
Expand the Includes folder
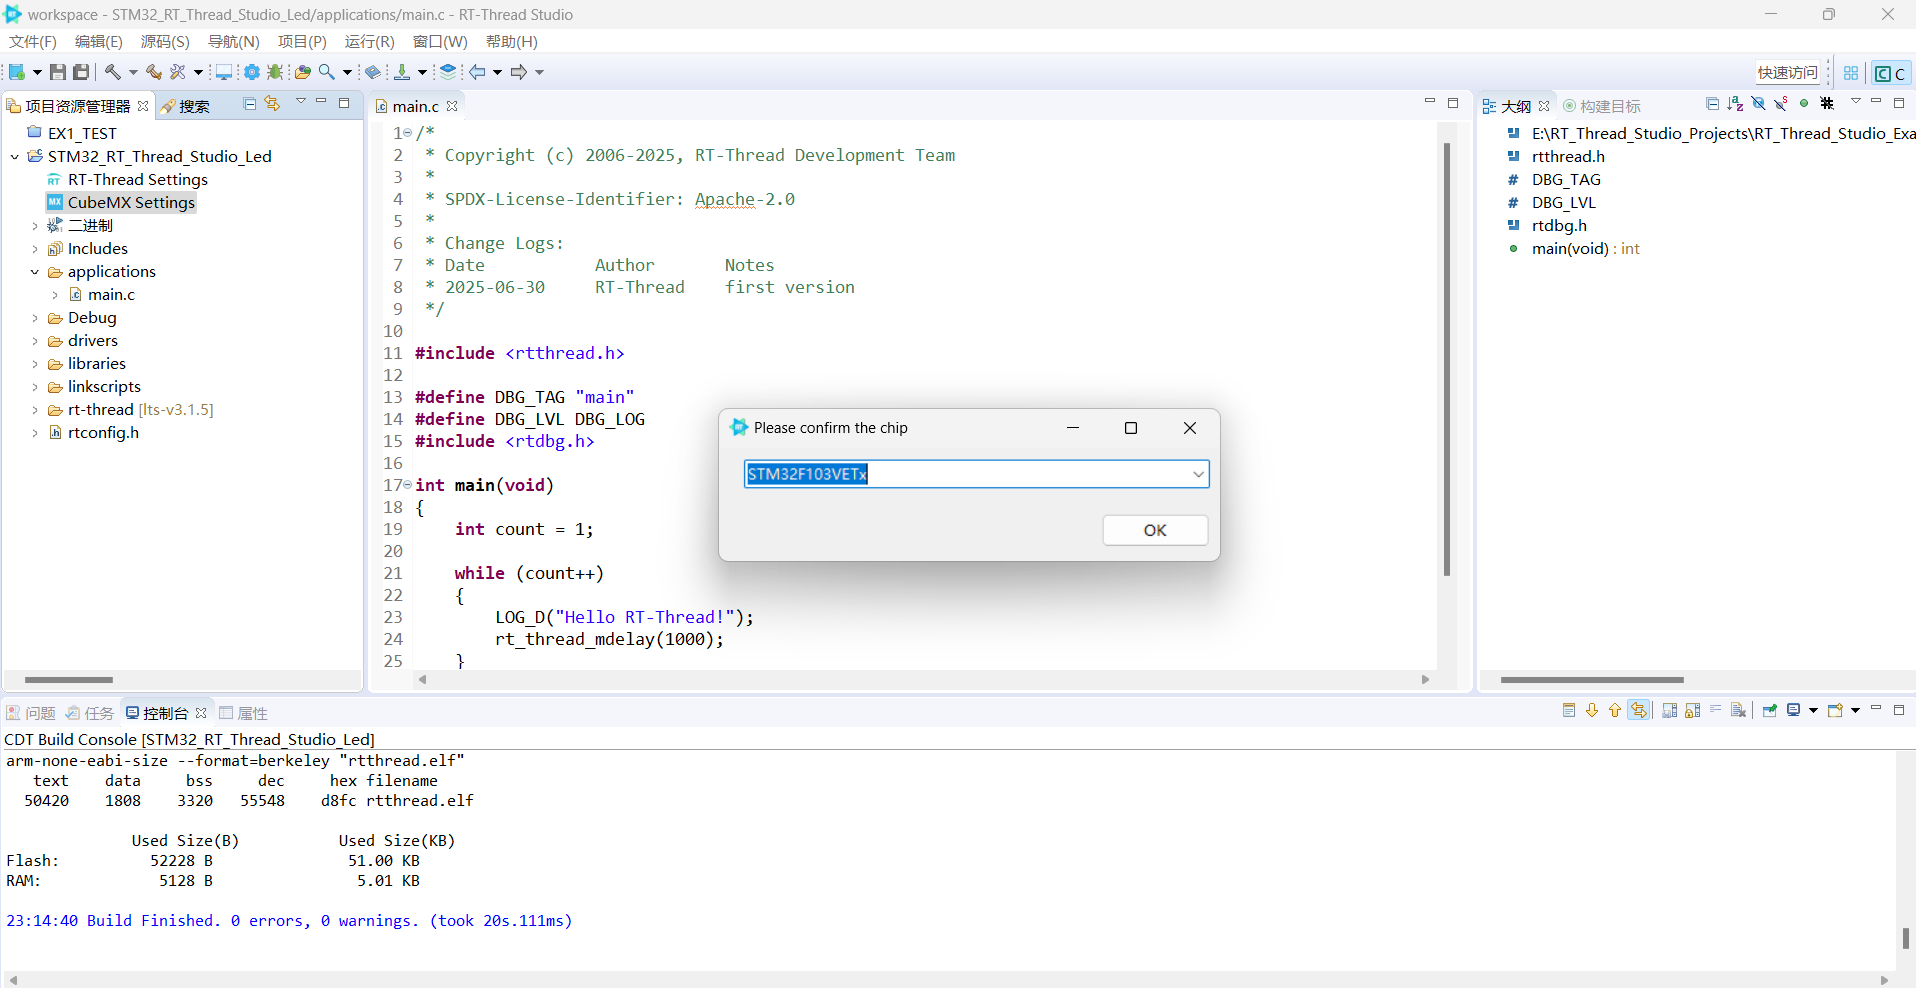pos(35,249)
